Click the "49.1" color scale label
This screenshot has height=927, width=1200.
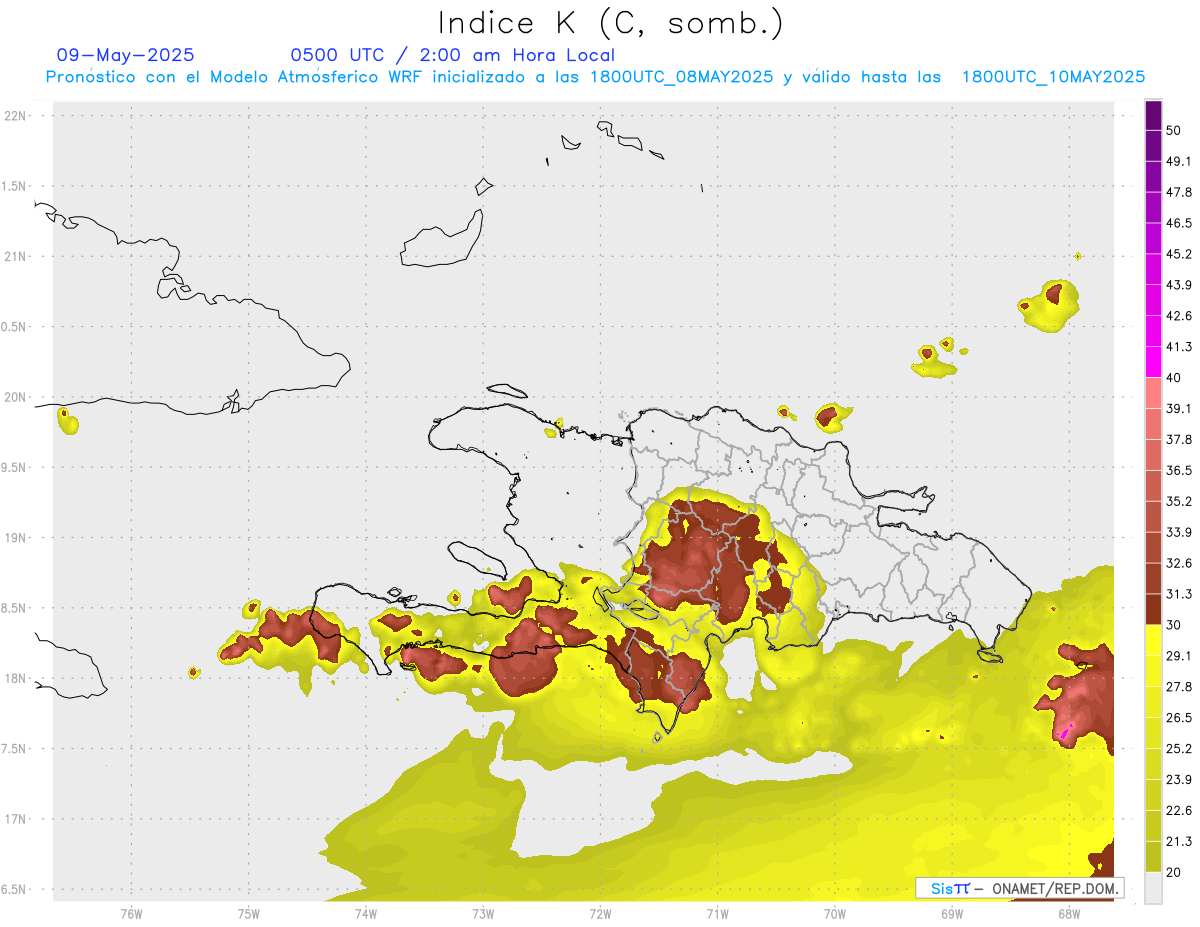pos(1178,161)
